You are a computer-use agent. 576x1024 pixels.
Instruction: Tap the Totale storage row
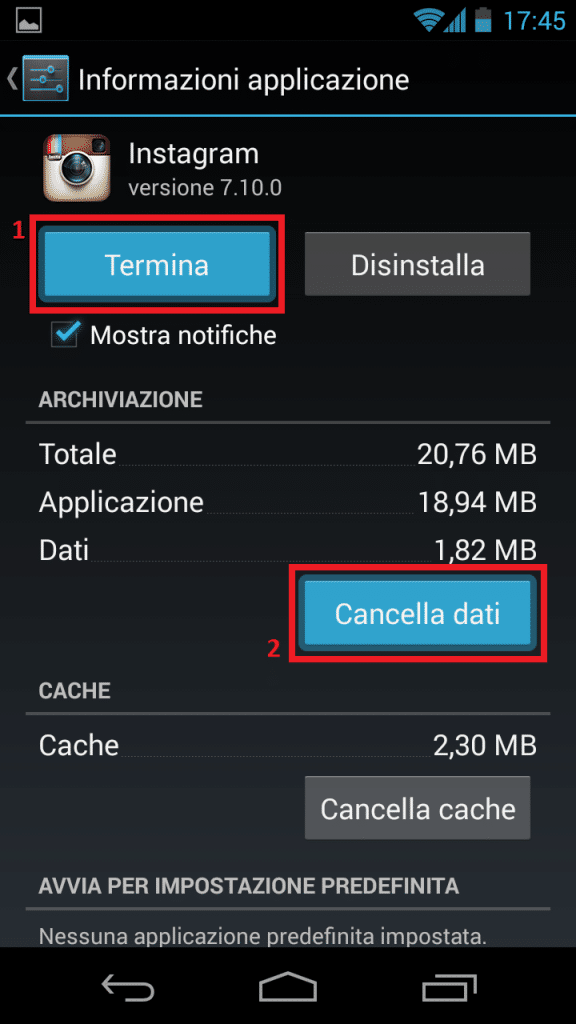pos(288,453)
